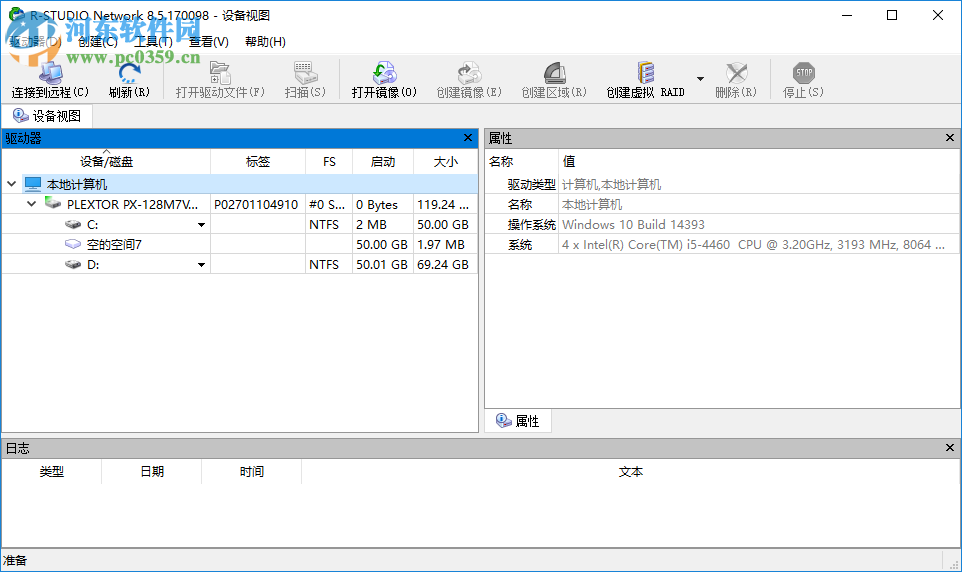Select the P02701104910 label cell
The image size is (962, 572).
[256, 204]
